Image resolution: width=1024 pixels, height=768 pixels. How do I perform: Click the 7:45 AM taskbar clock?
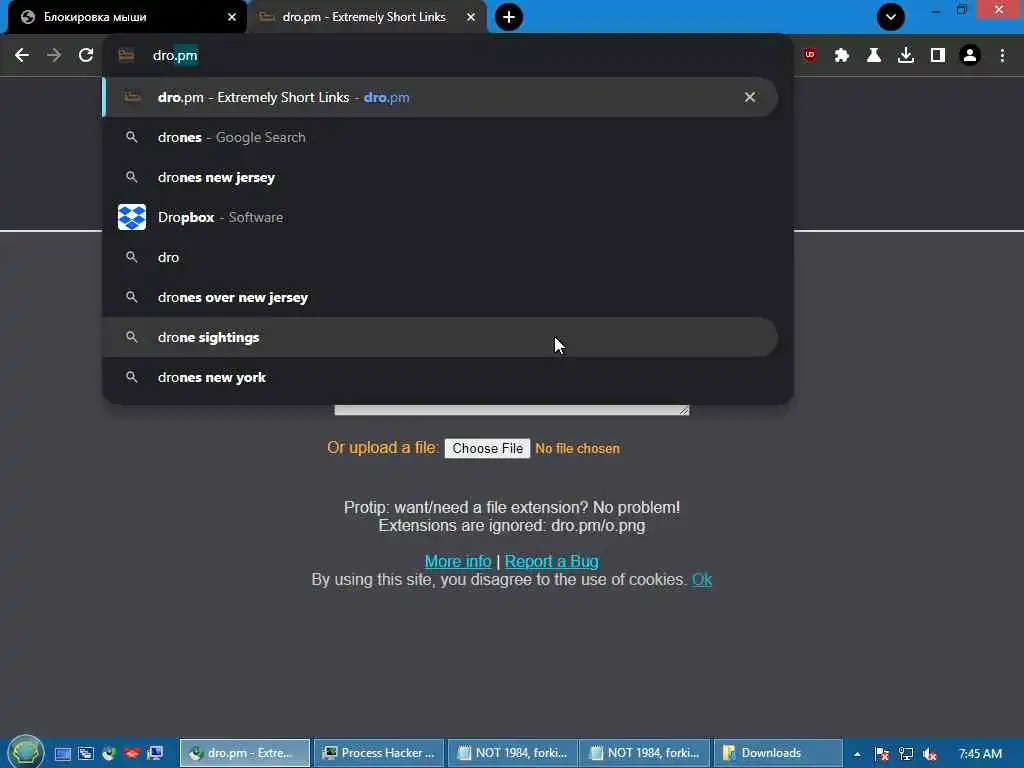pyautogui.click(x=980, y=754)
